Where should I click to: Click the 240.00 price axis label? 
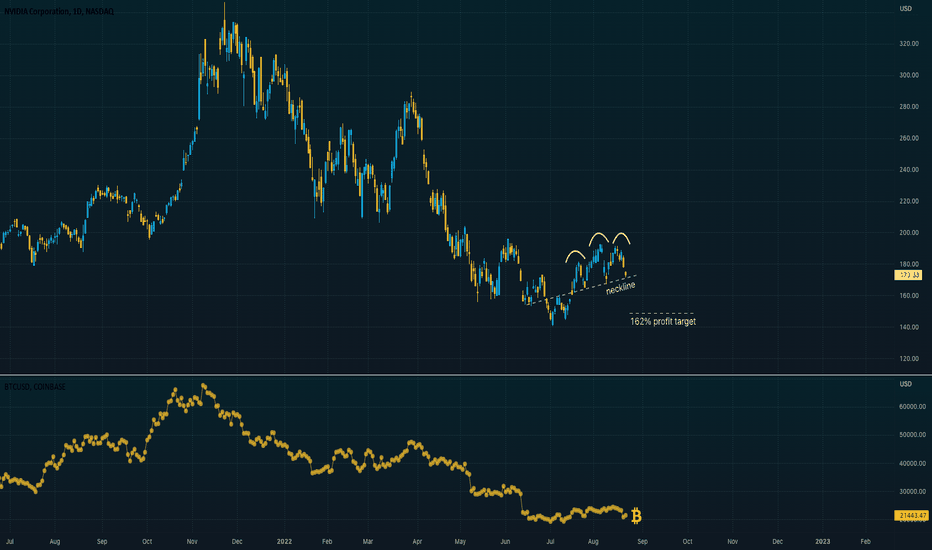pyautogui.click(x=909, y=170)
